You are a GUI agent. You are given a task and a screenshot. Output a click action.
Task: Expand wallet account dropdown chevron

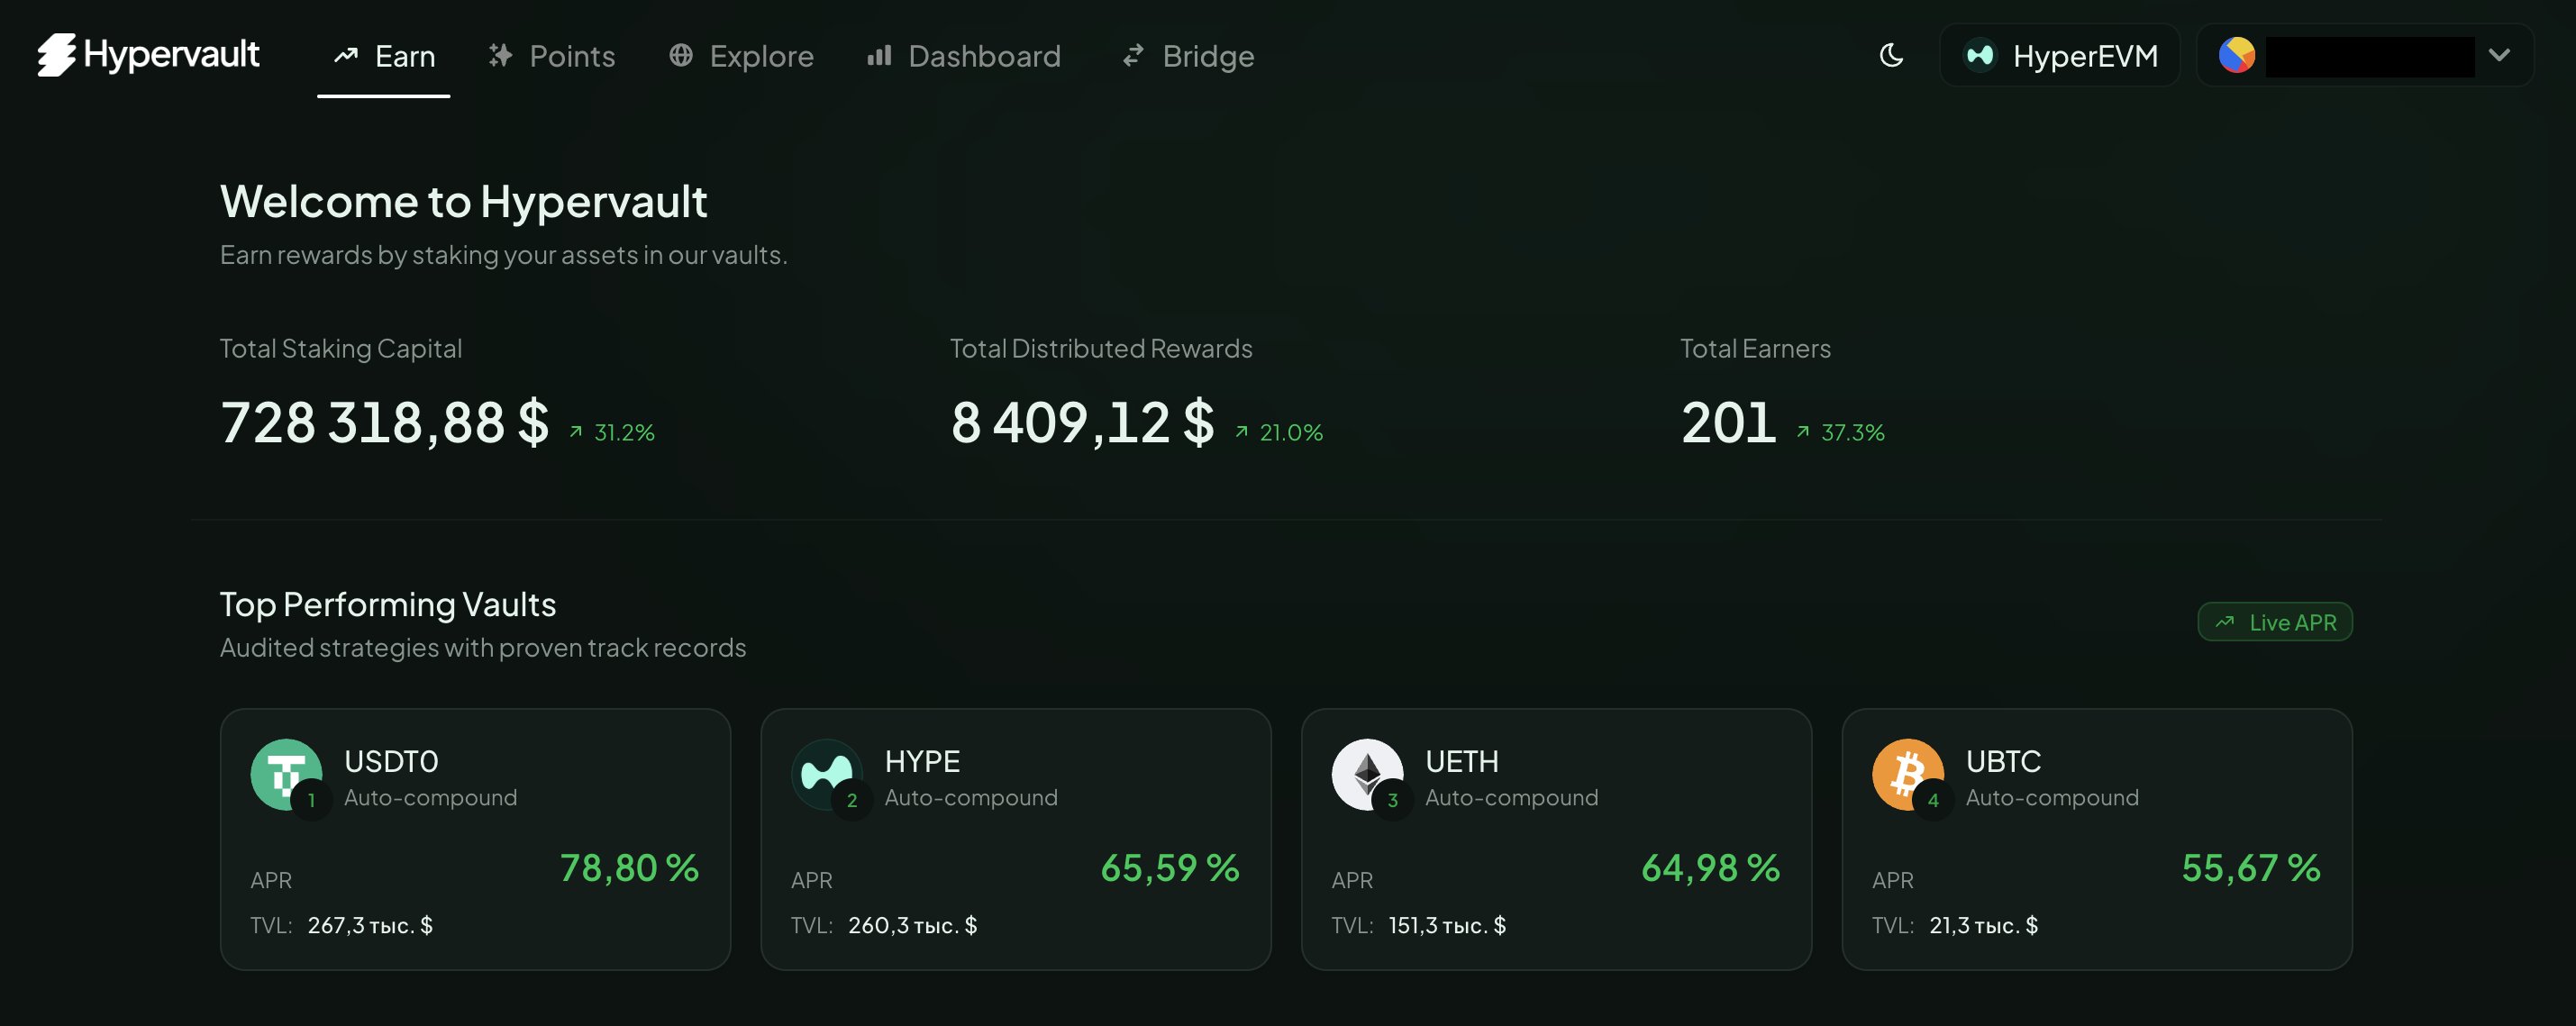click(2498, 55)
